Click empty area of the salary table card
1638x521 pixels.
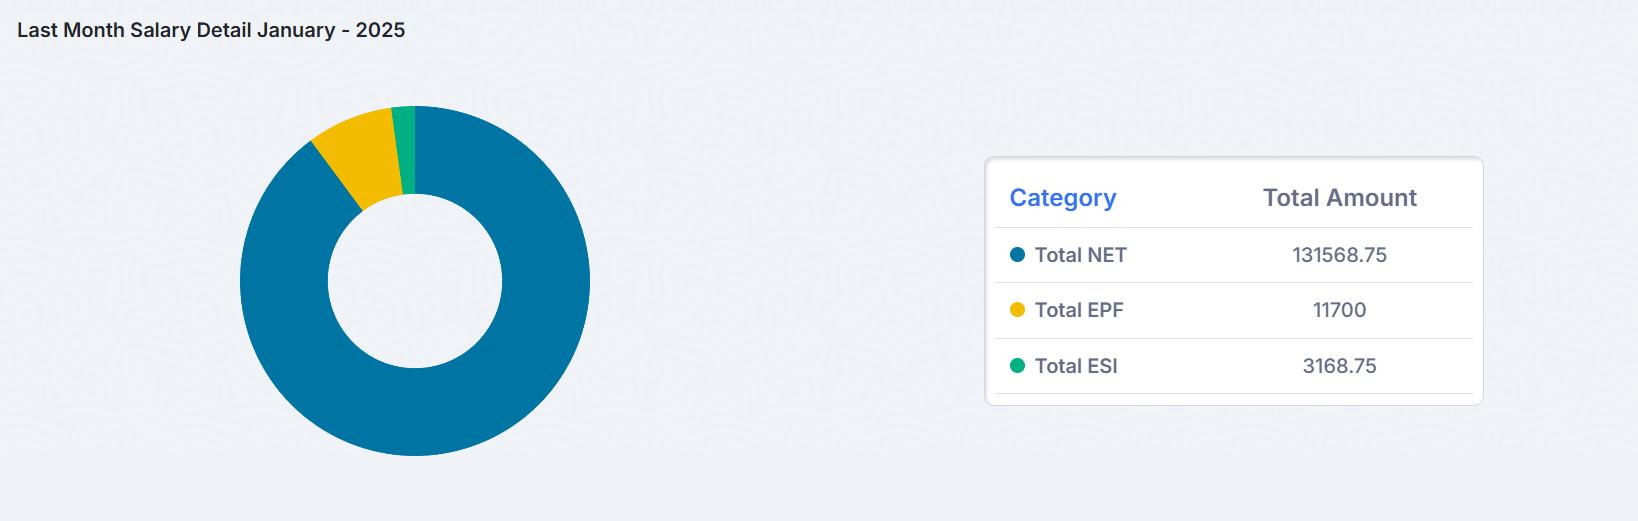1234,399
